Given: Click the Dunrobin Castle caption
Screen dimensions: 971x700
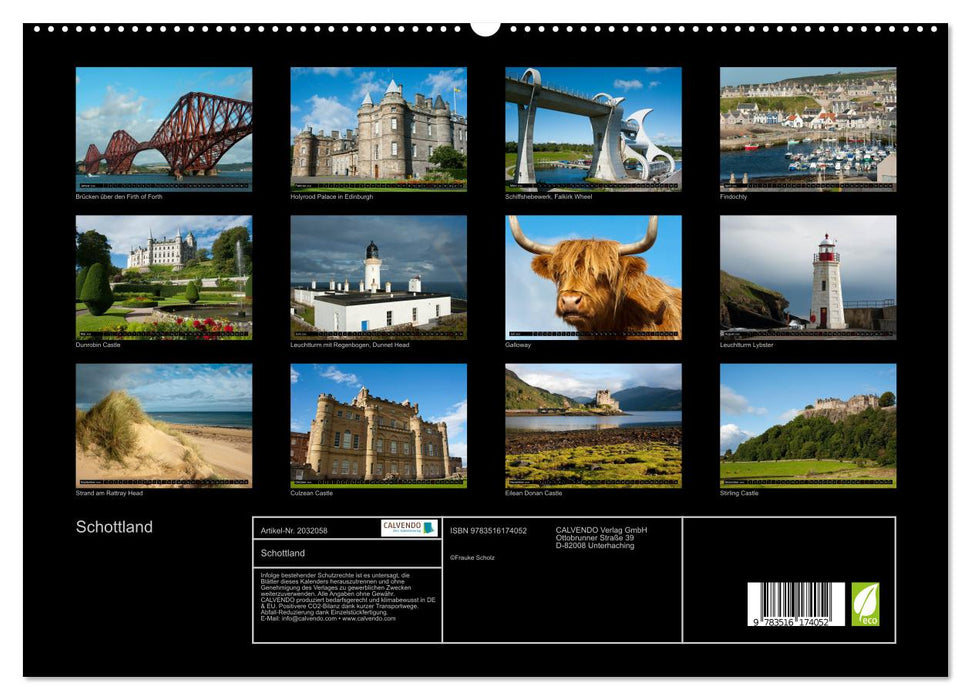Looking at the screenshot, I should point(99,346).
